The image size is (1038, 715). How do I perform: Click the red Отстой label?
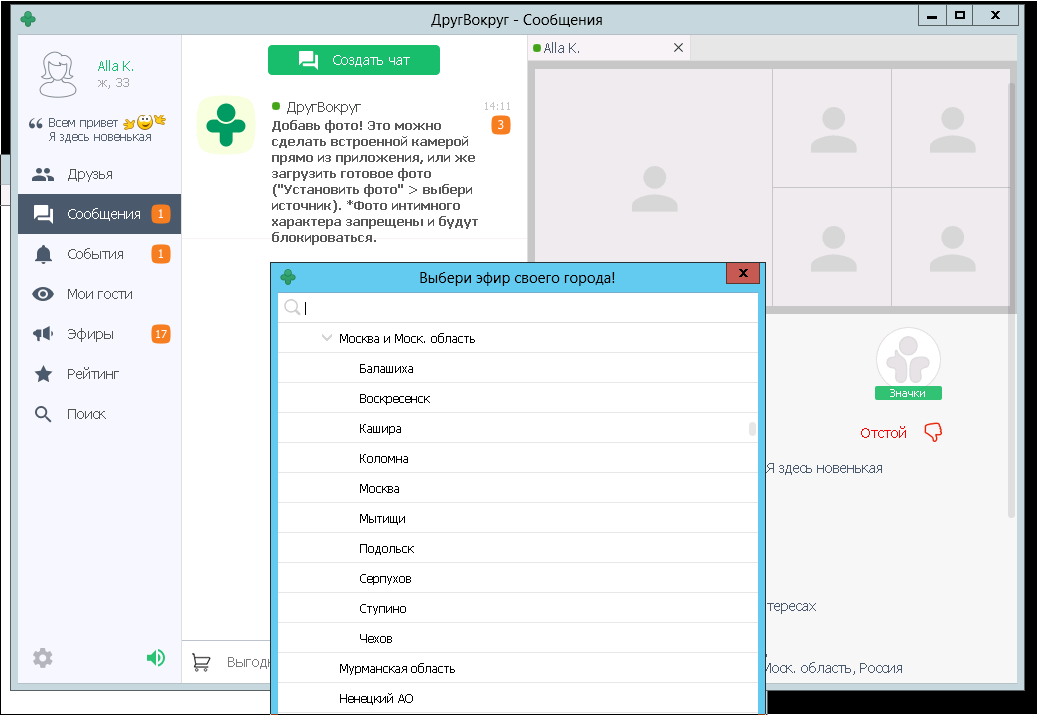[x=883, y=433]
